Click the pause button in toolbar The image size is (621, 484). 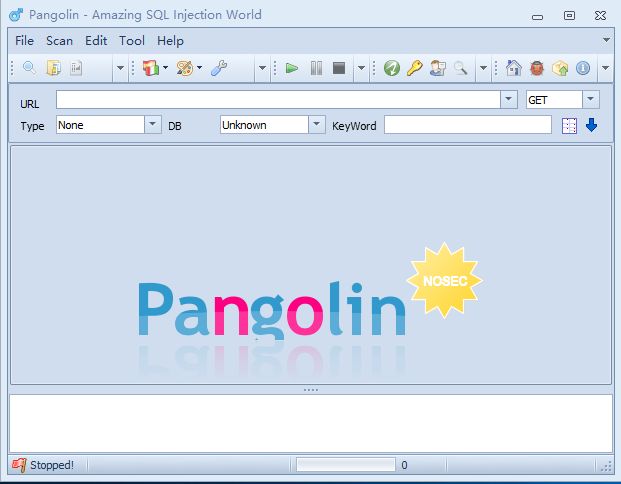[316, 68]
